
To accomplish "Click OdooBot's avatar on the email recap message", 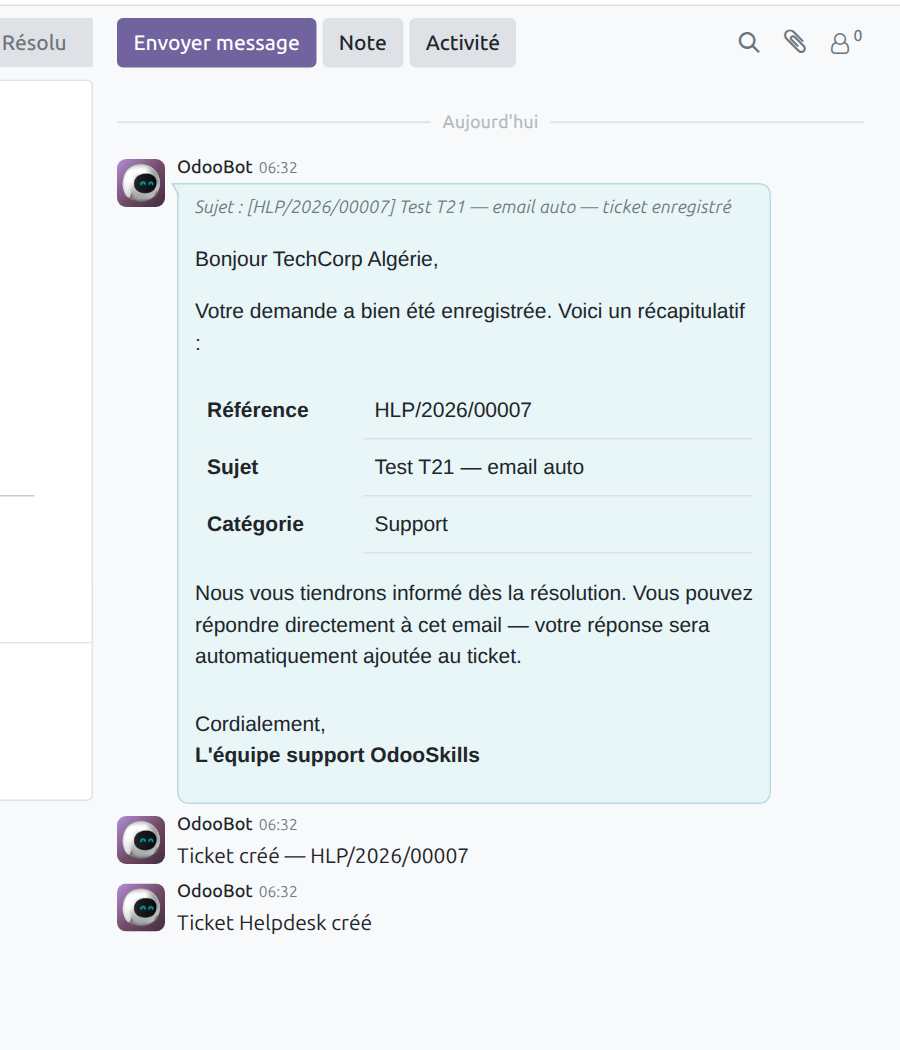I will (x=140, y=183).
